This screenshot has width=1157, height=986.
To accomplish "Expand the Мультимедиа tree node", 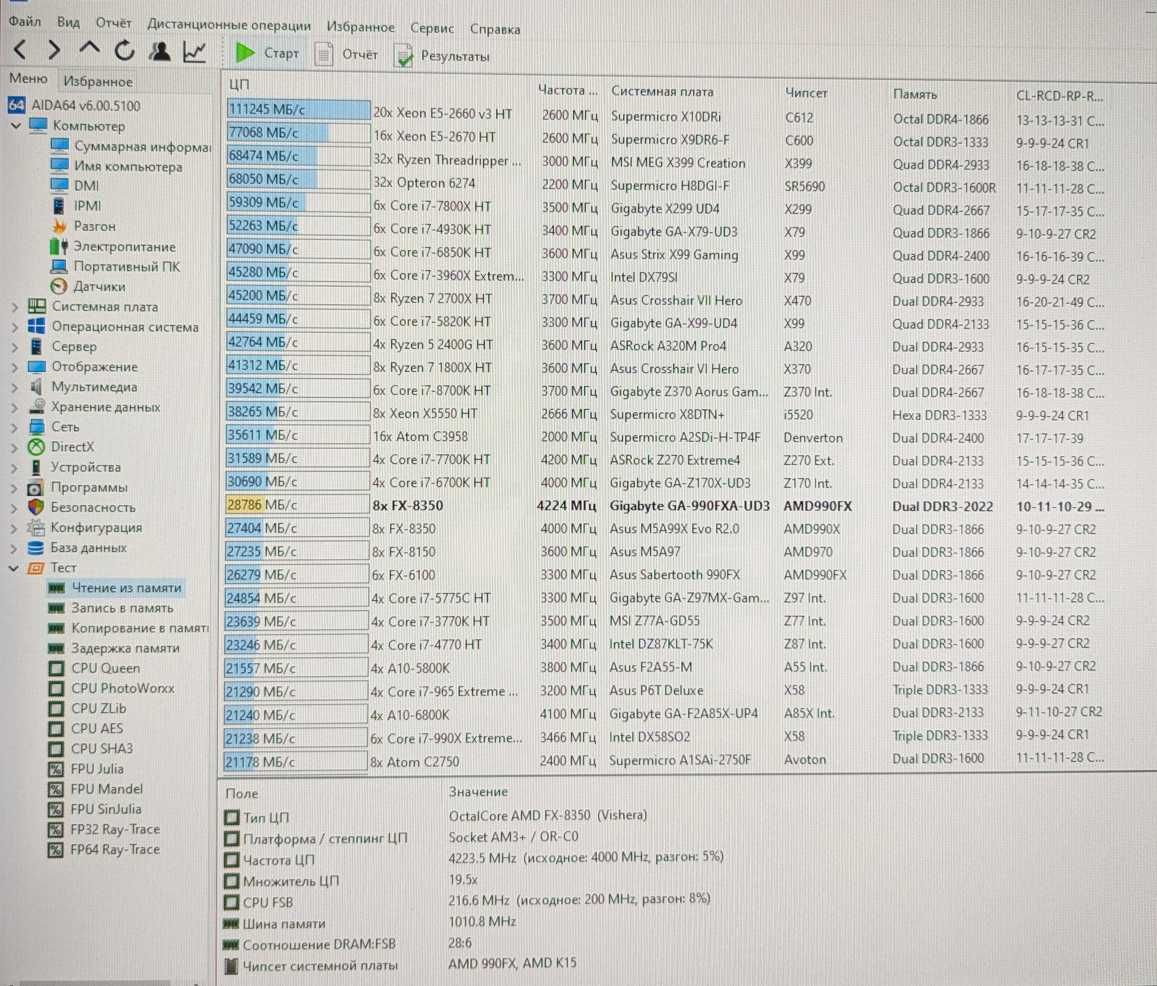I will click(15, 387).
